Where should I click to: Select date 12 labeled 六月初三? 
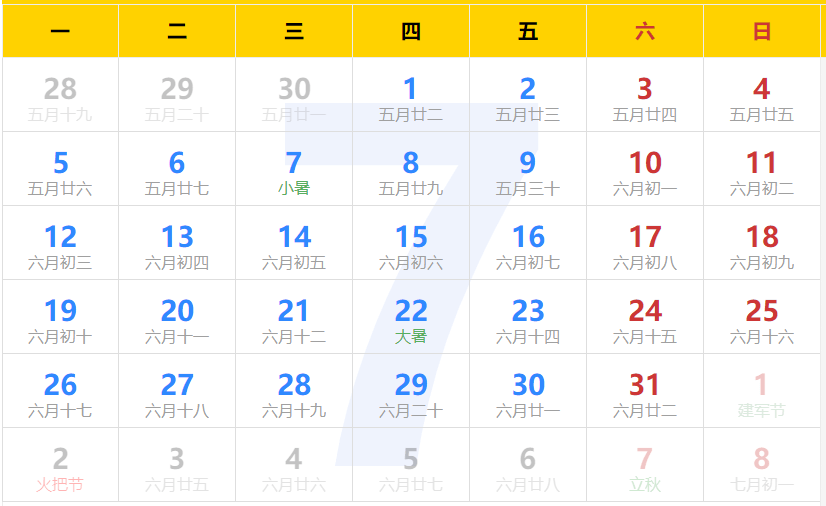point(61,243)
